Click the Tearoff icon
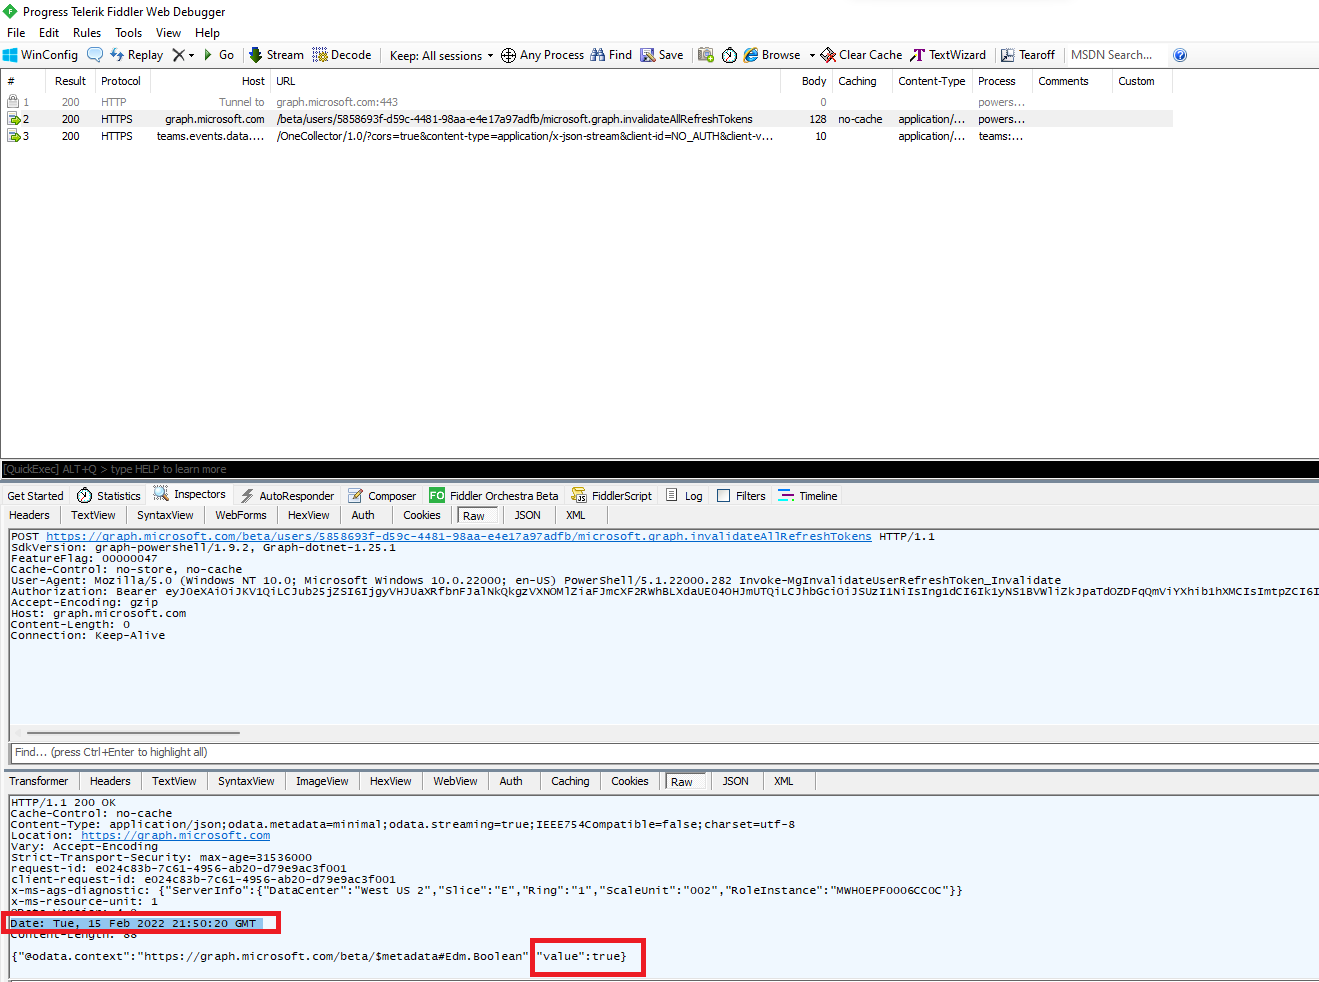 [1028, 55]
